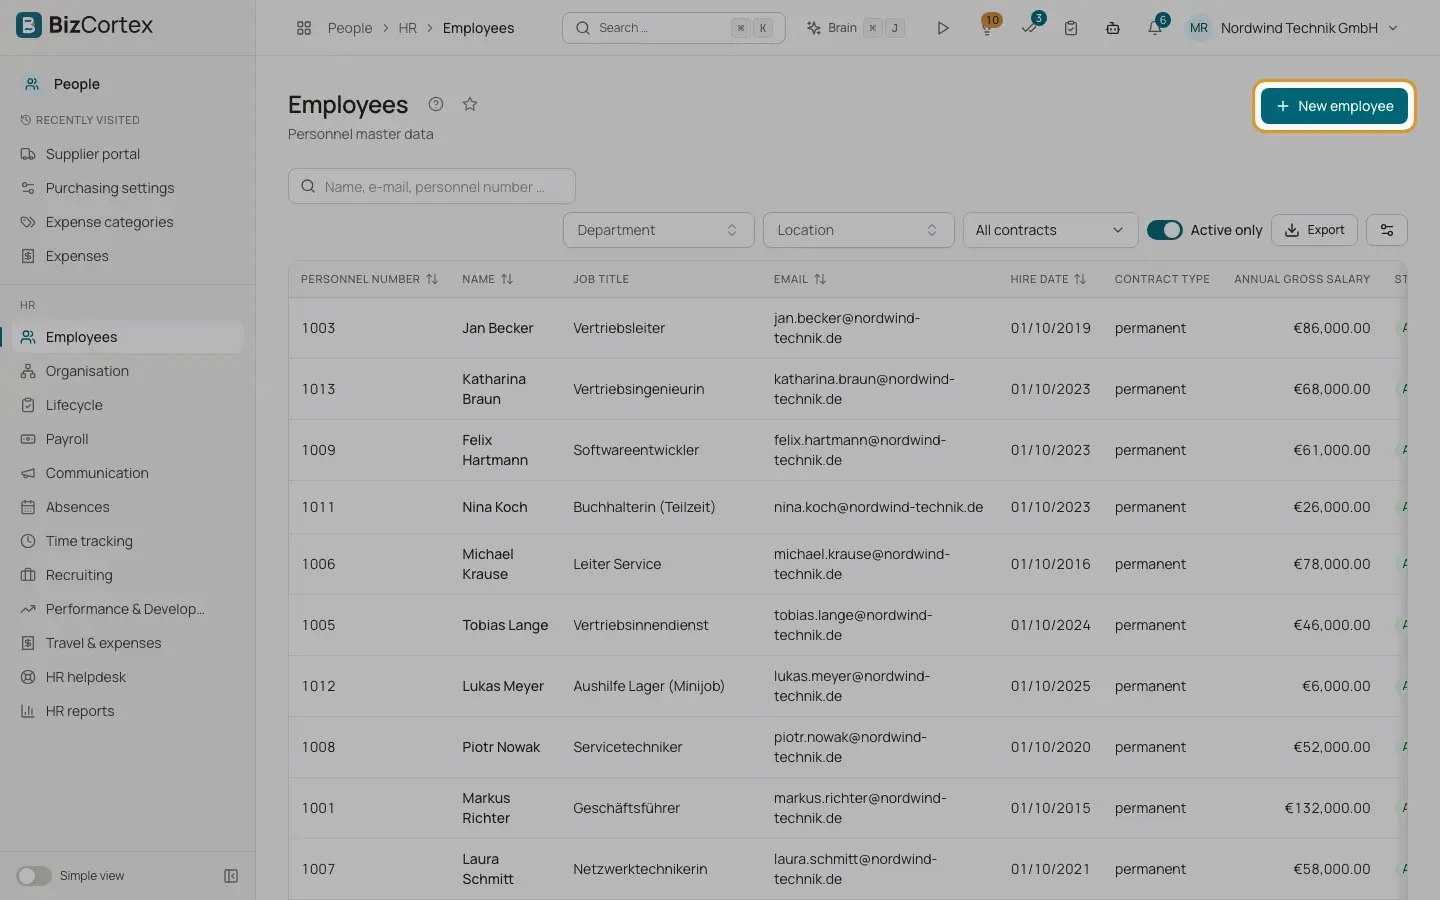Click the Export button
The height and width of the screenshot is (900, 1440).
[1314, 230]
